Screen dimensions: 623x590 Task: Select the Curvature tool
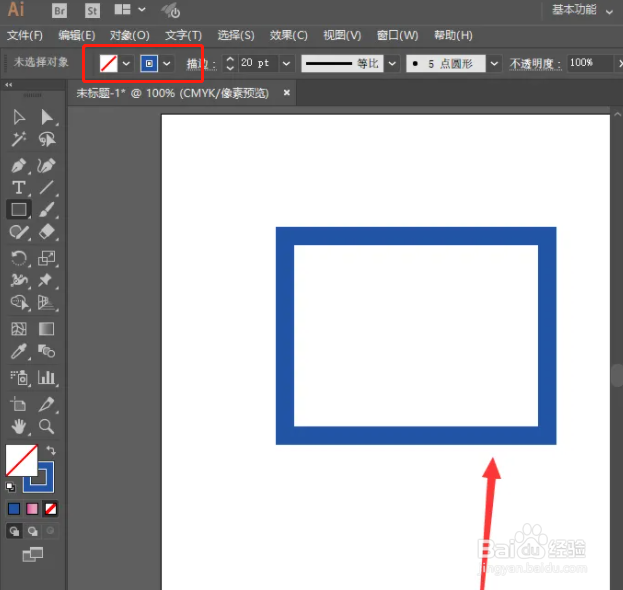47,166
